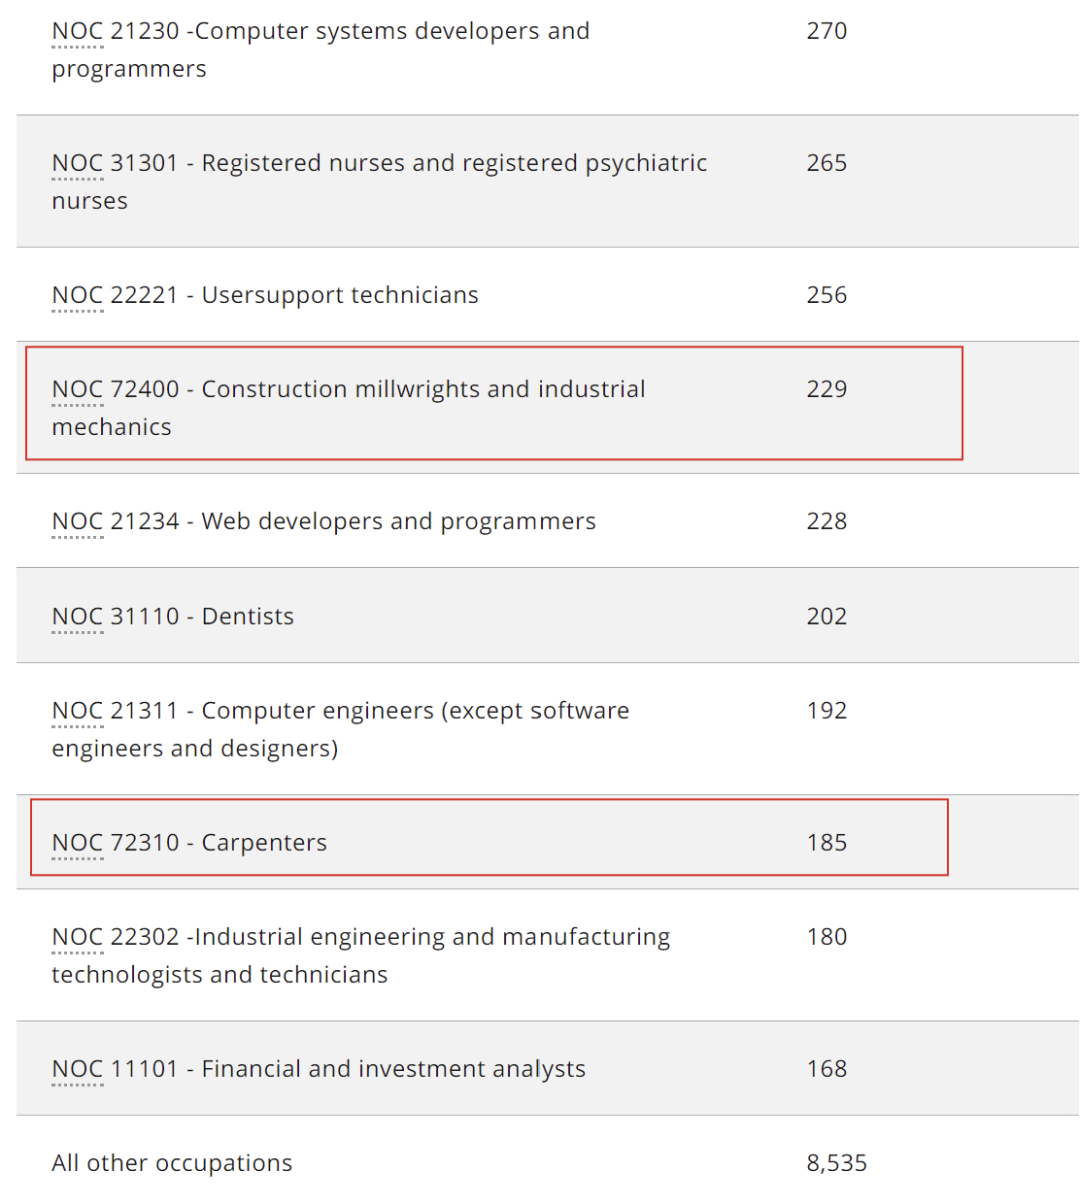Click 'Computer engineers (except software' text

click(x=415, y=711)
